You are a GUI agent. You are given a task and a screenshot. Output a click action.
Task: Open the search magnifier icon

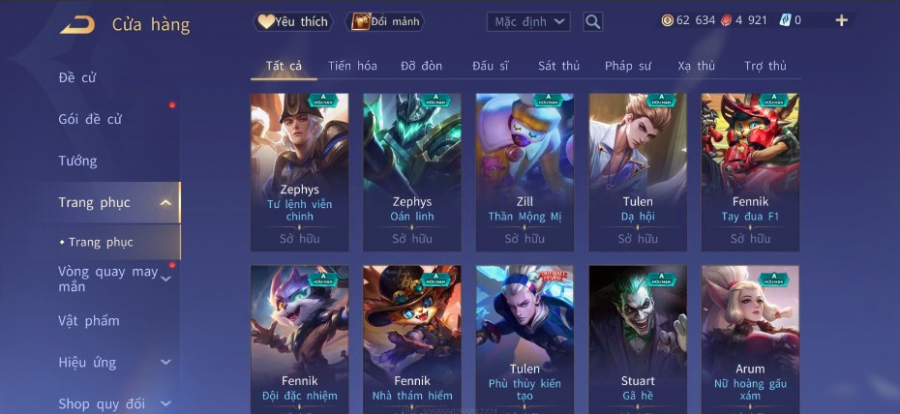593,22
